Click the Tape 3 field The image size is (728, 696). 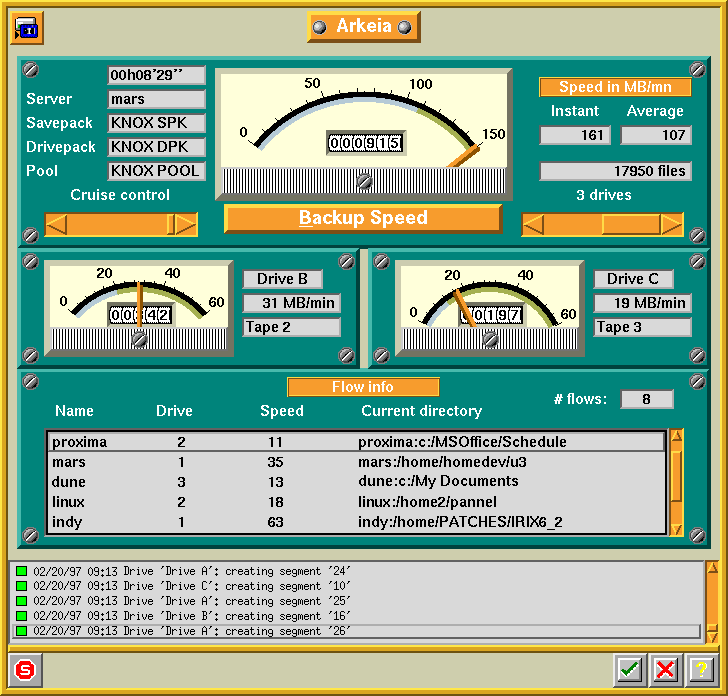pos(643,327)
